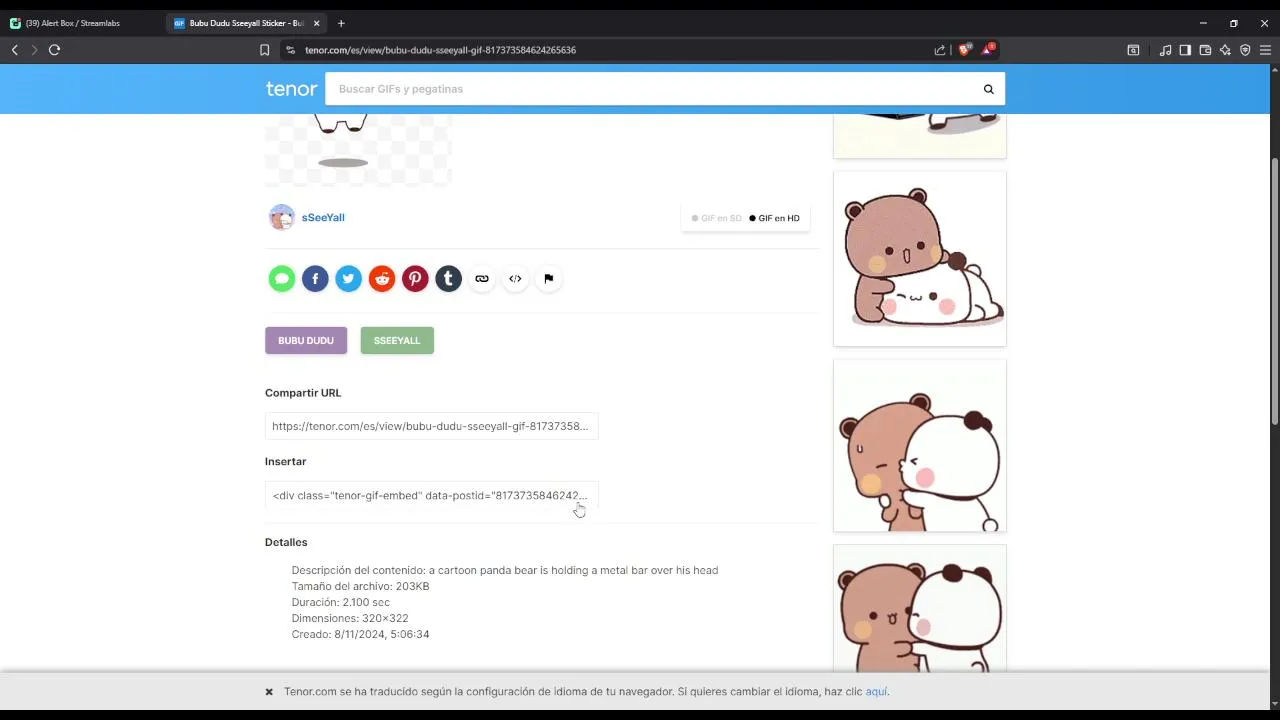Dismiss language notice with X icon
The height and width of the screenshot is (720, 1280).
point(269,692)
